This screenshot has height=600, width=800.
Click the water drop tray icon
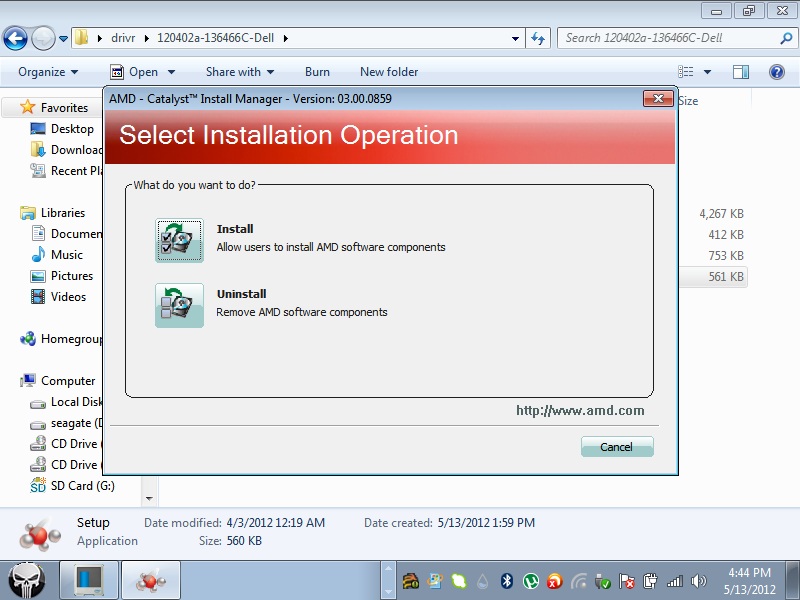(482, 581)
